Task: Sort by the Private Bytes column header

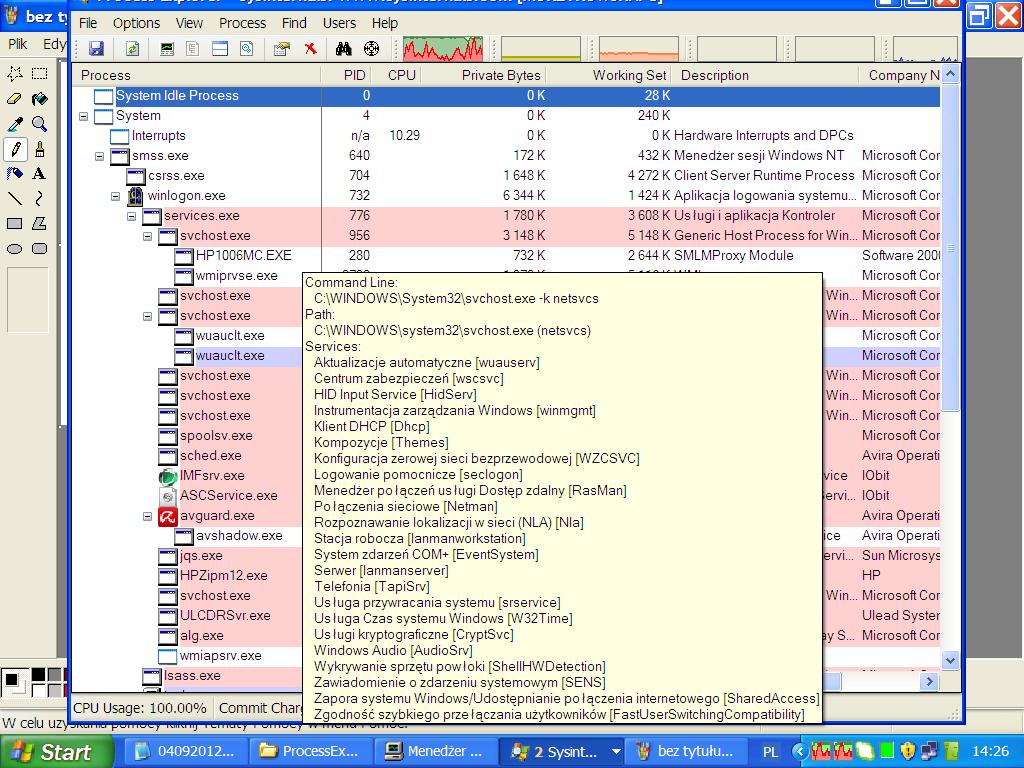Action: pos(483,75)
